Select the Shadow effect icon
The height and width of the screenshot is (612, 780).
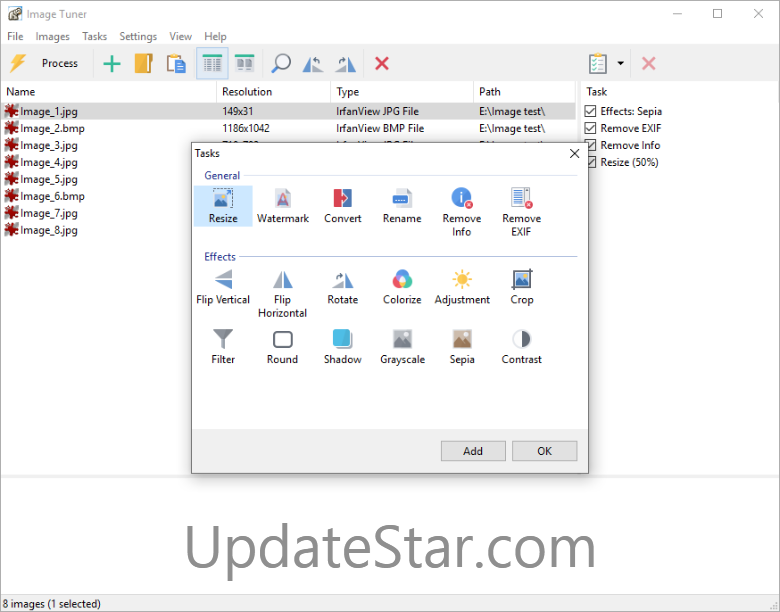click(x=342, y=339)
